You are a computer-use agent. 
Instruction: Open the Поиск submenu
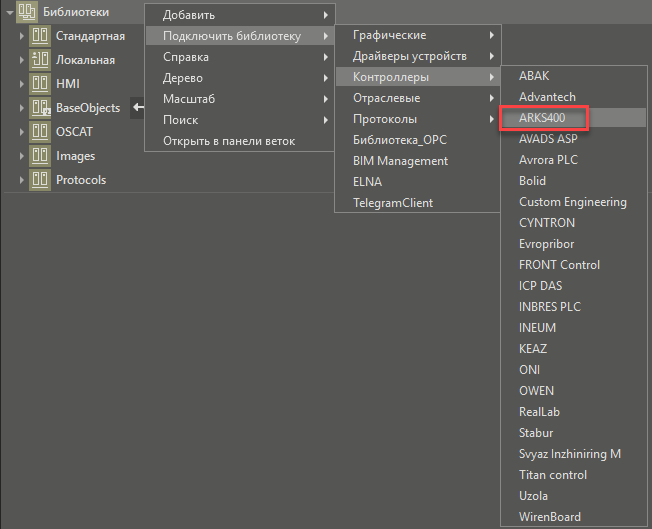240,120
